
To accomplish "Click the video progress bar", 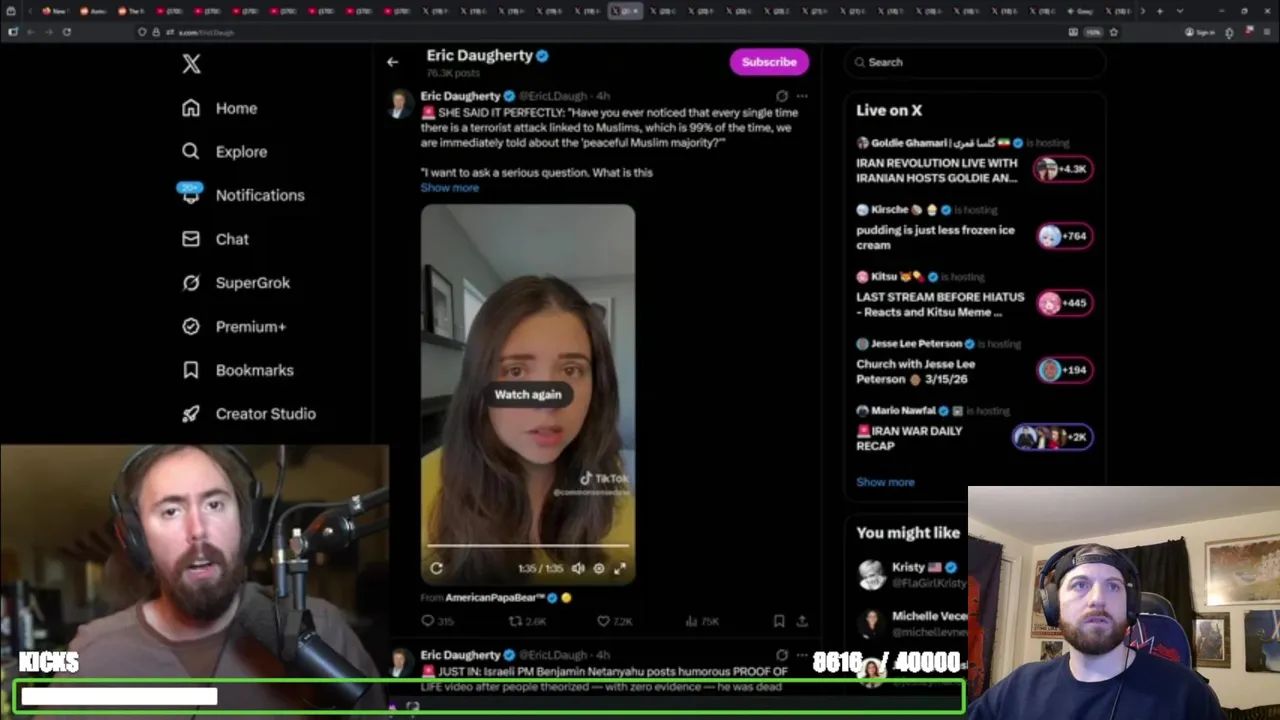I will point(528,547).
